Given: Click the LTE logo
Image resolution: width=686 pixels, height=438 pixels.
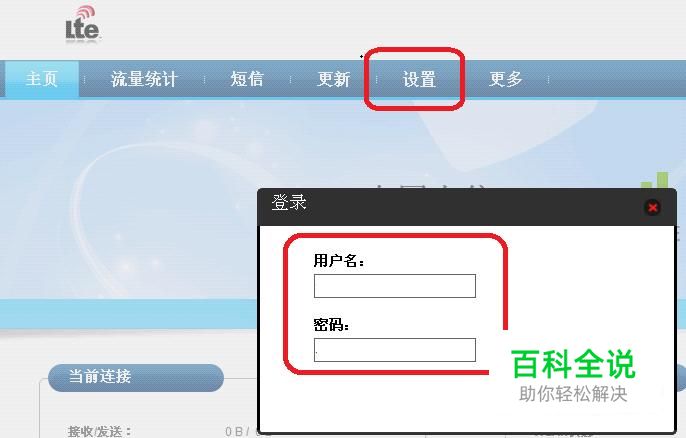Looking at the screenshot, I should [83, 25].
